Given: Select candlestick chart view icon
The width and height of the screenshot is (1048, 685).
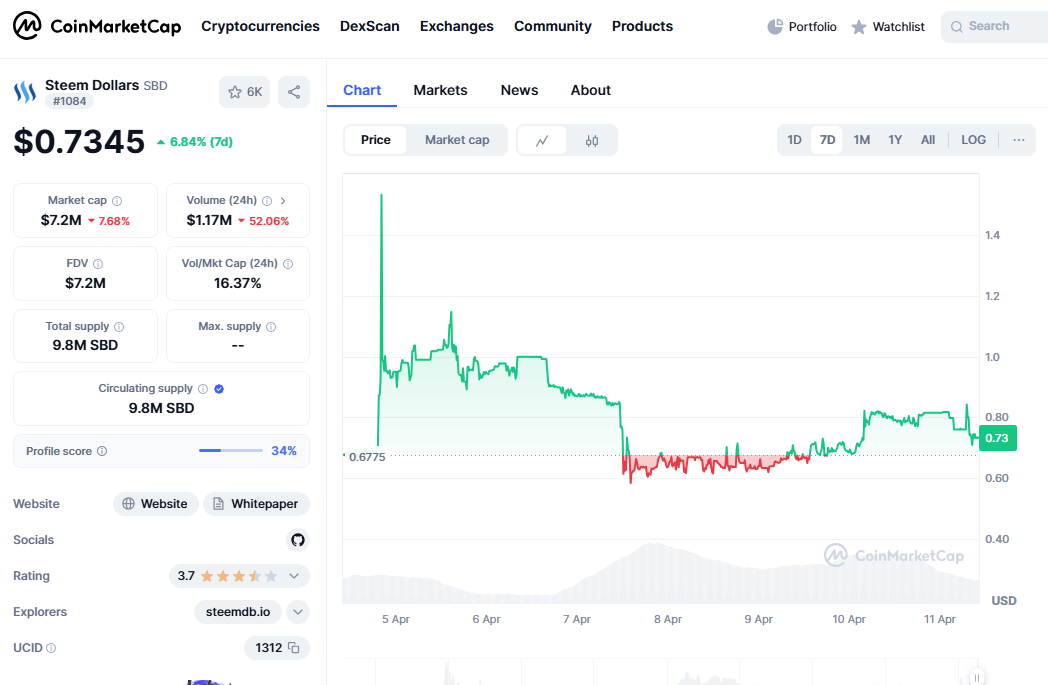Looking at the screenshot, I should (592, 140).
